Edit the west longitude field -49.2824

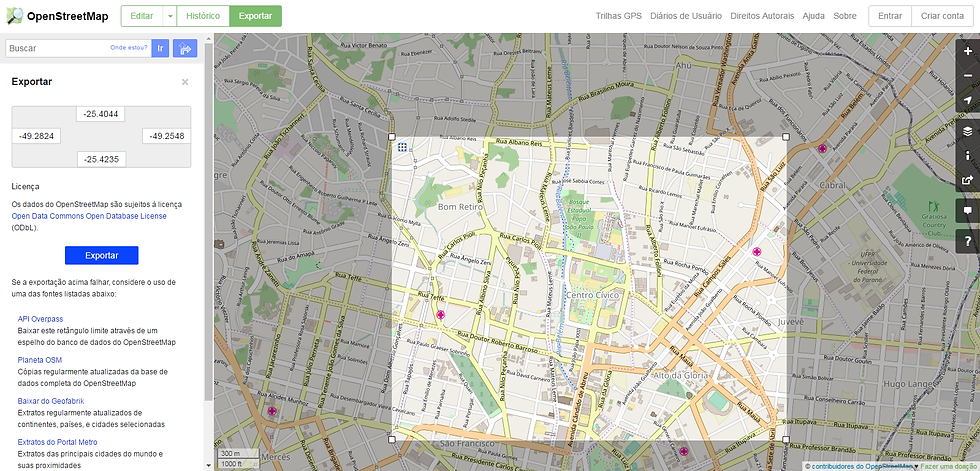tap(36, 136)
